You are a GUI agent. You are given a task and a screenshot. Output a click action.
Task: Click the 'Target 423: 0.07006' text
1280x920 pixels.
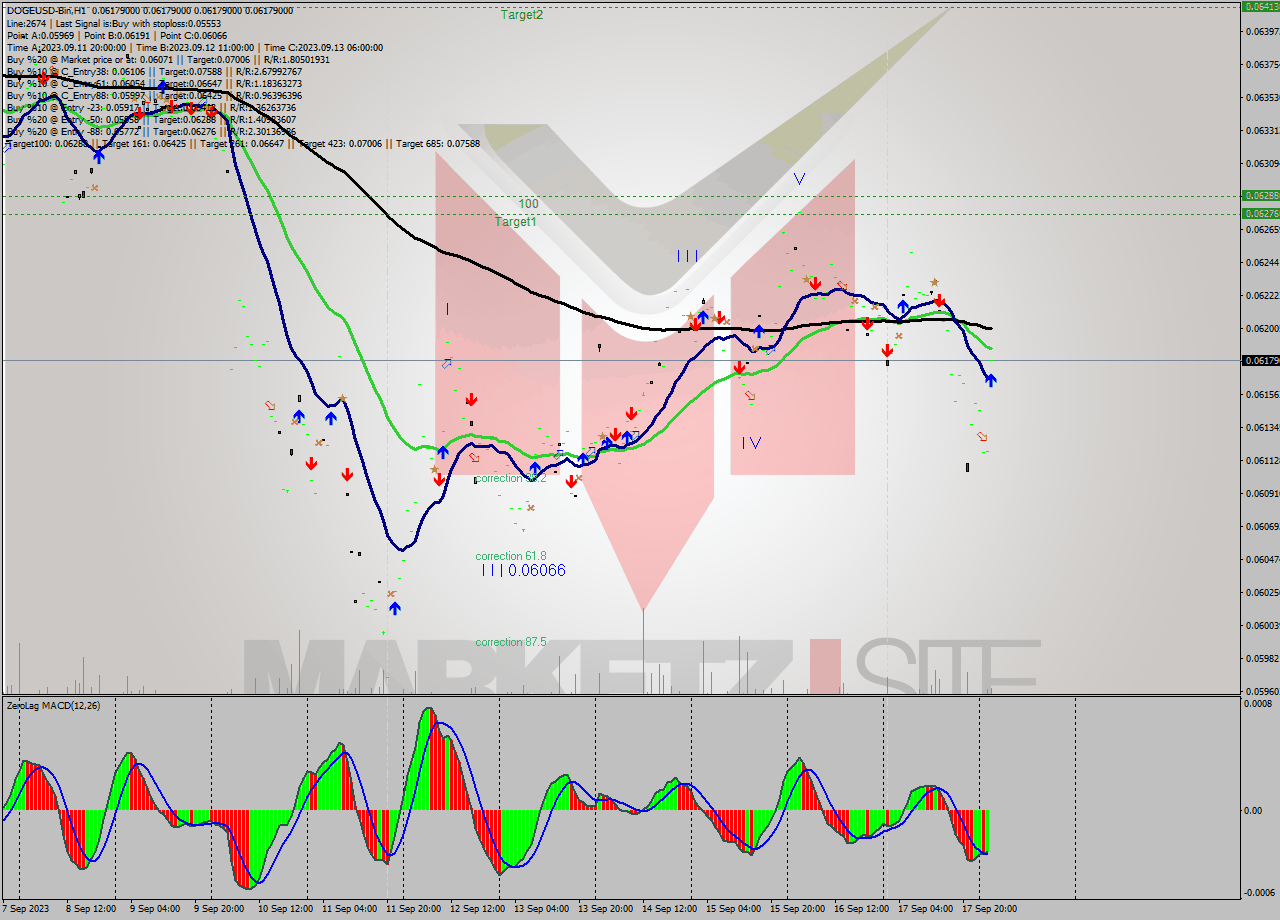coord(342,143)
